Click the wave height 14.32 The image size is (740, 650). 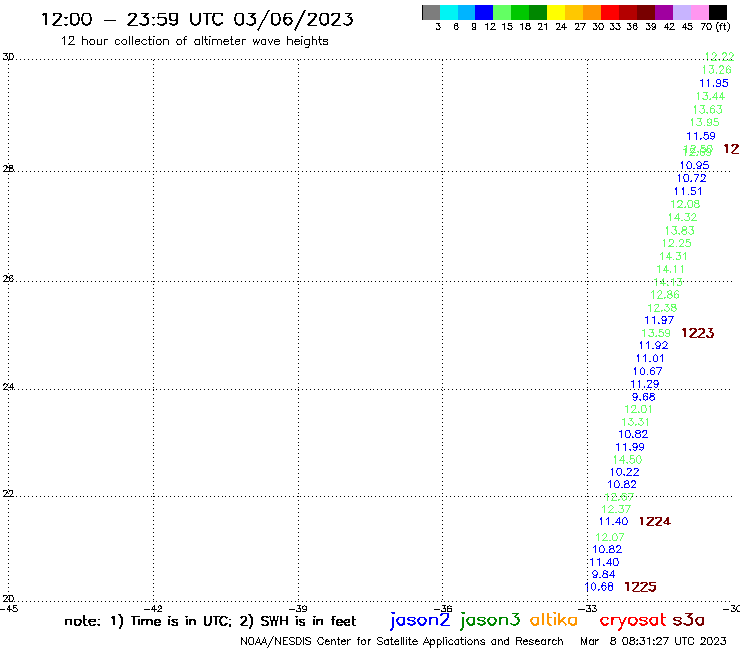(682, 217)
